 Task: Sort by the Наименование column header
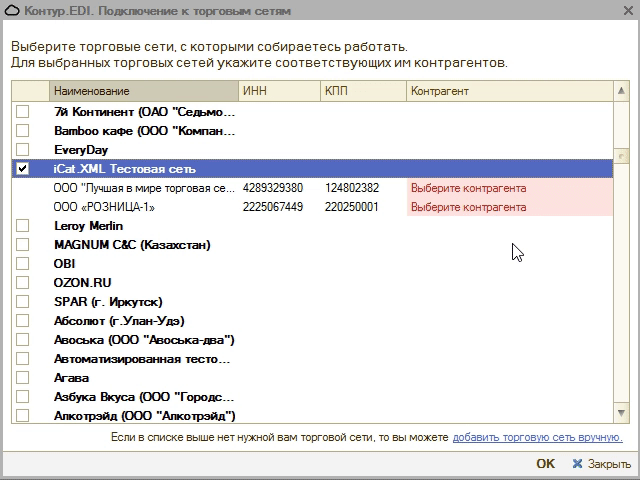(144, 91)
